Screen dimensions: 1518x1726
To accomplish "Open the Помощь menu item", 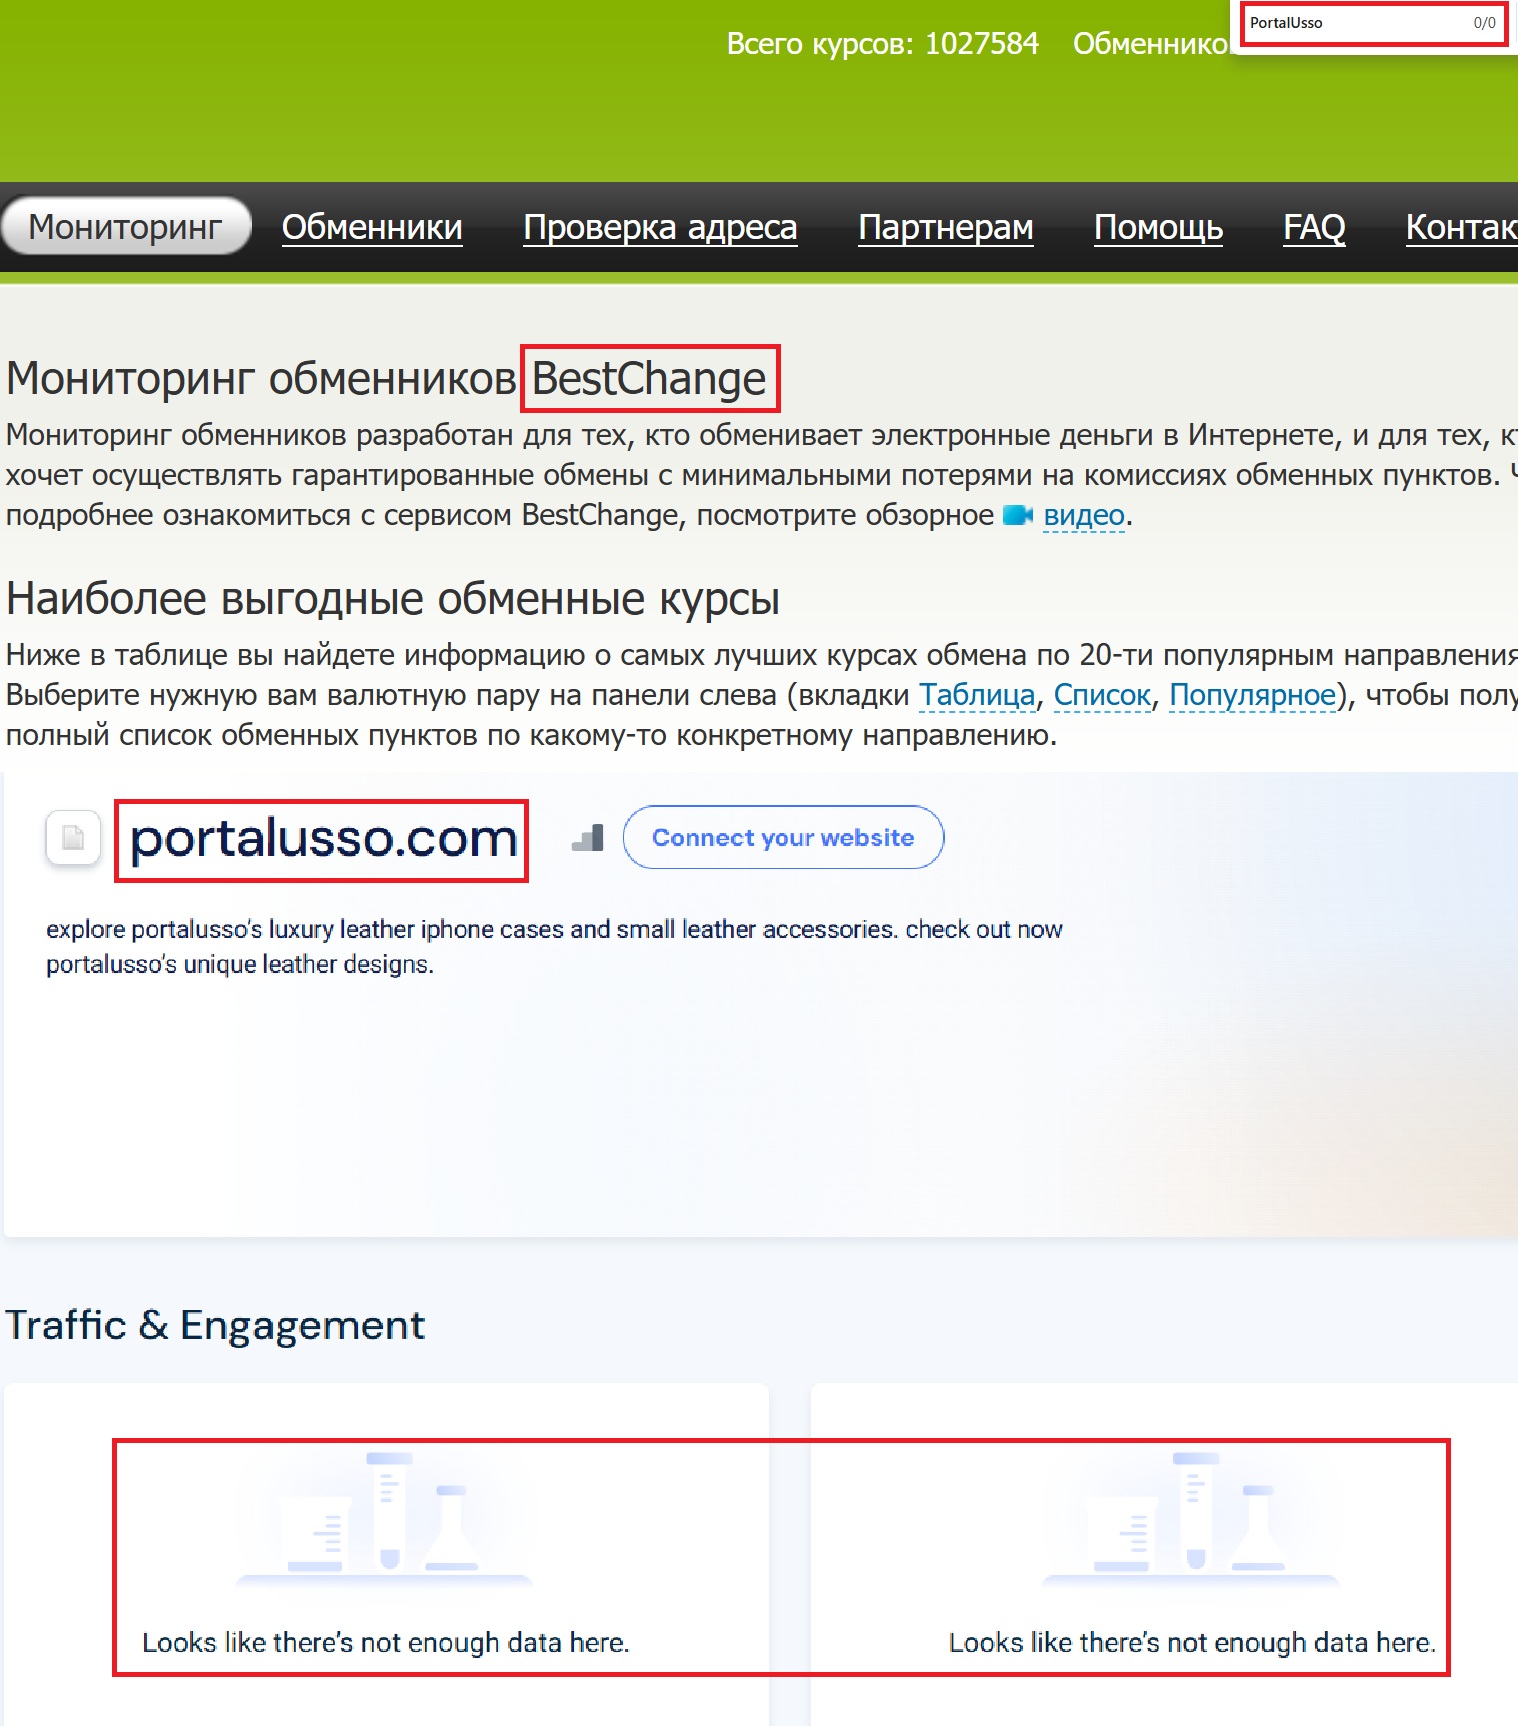I will click(x=1158, y=227).
